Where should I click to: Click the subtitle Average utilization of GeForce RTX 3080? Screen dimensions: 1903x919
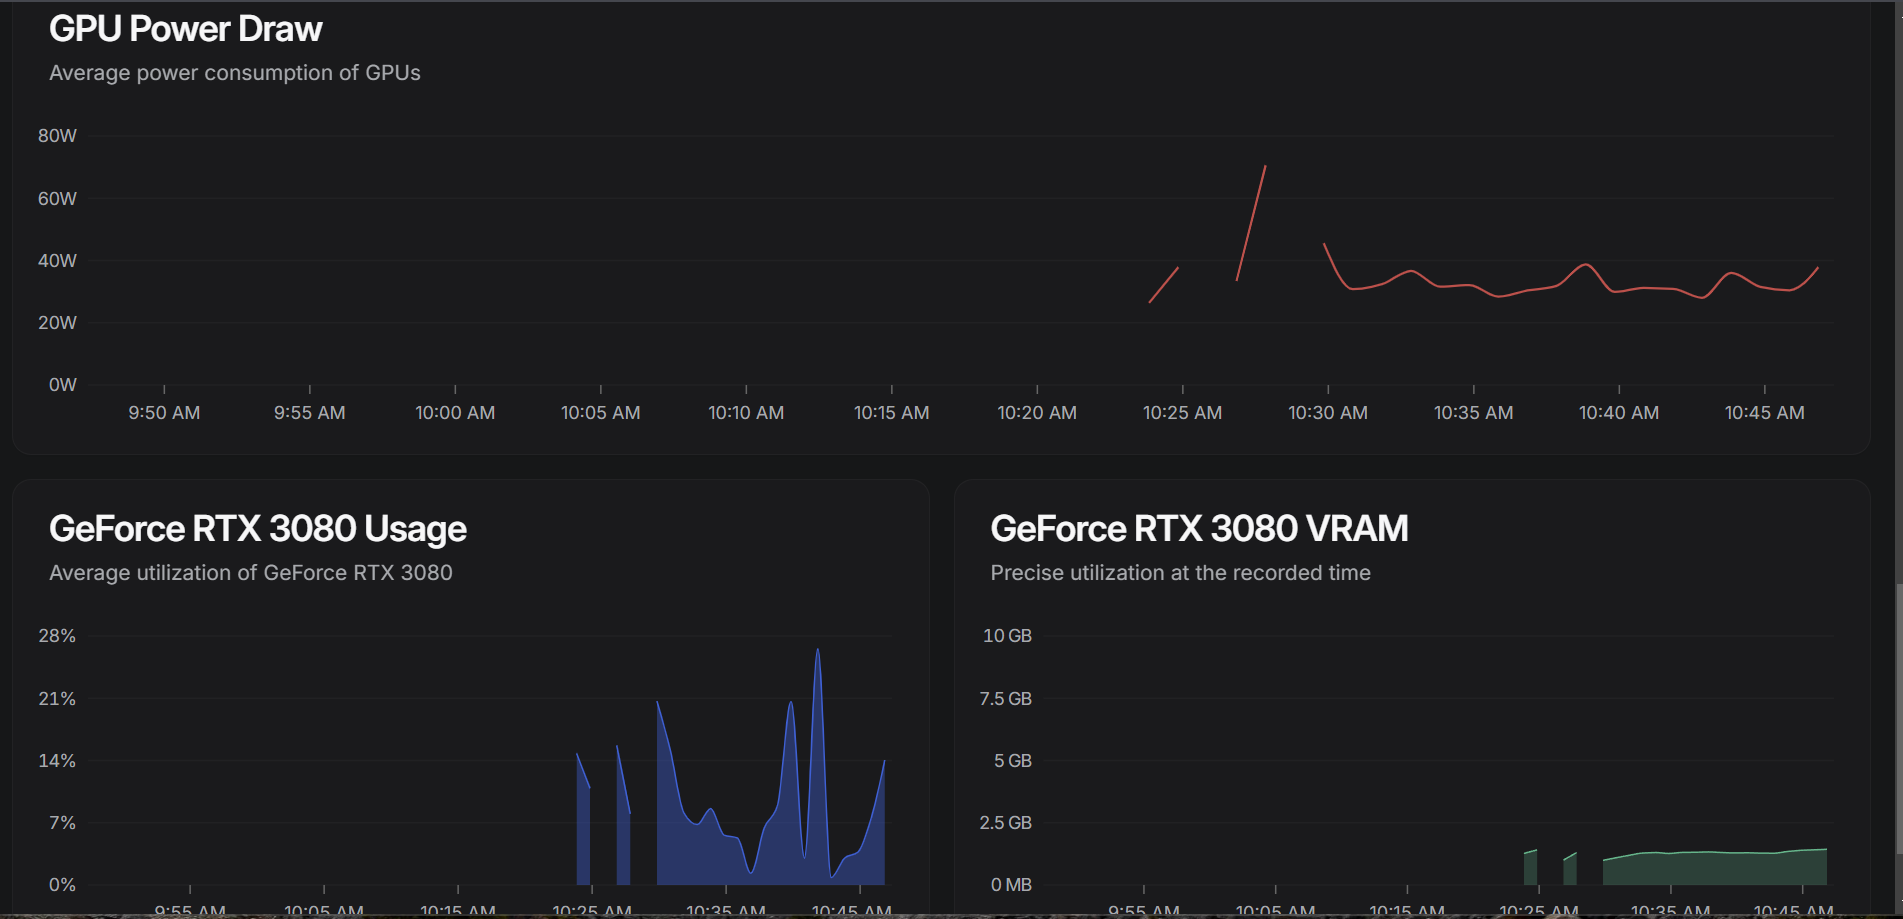click(x=250, y=573)
